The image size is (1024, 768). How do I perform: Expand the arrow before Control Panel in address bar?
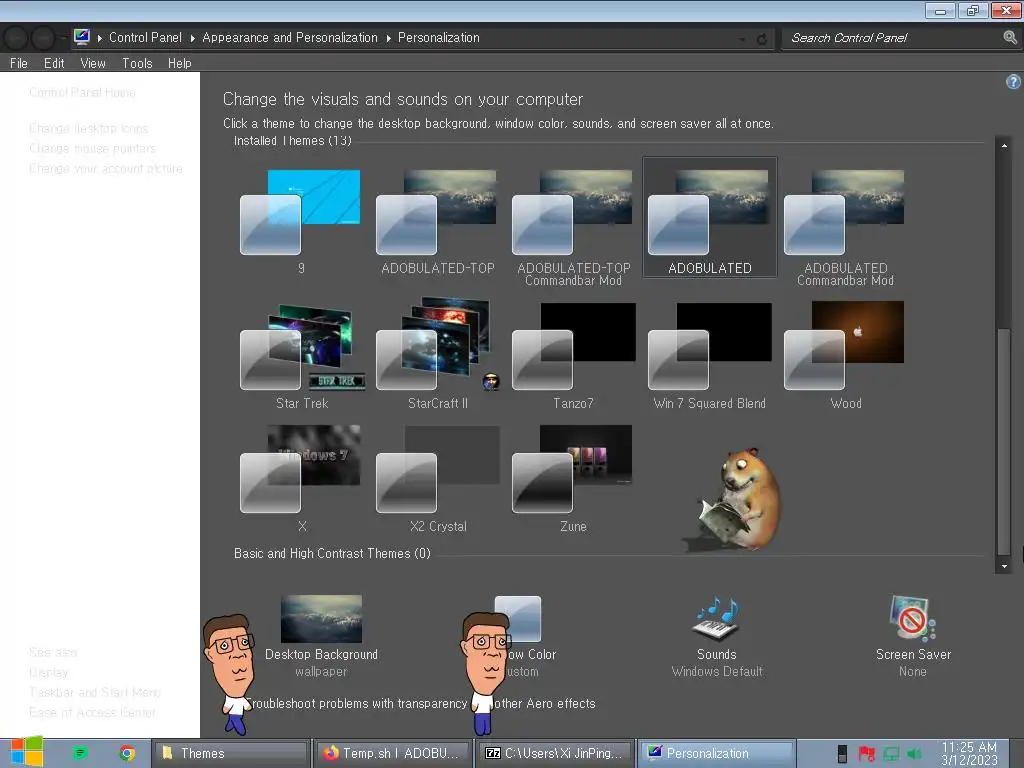point(100,39)
